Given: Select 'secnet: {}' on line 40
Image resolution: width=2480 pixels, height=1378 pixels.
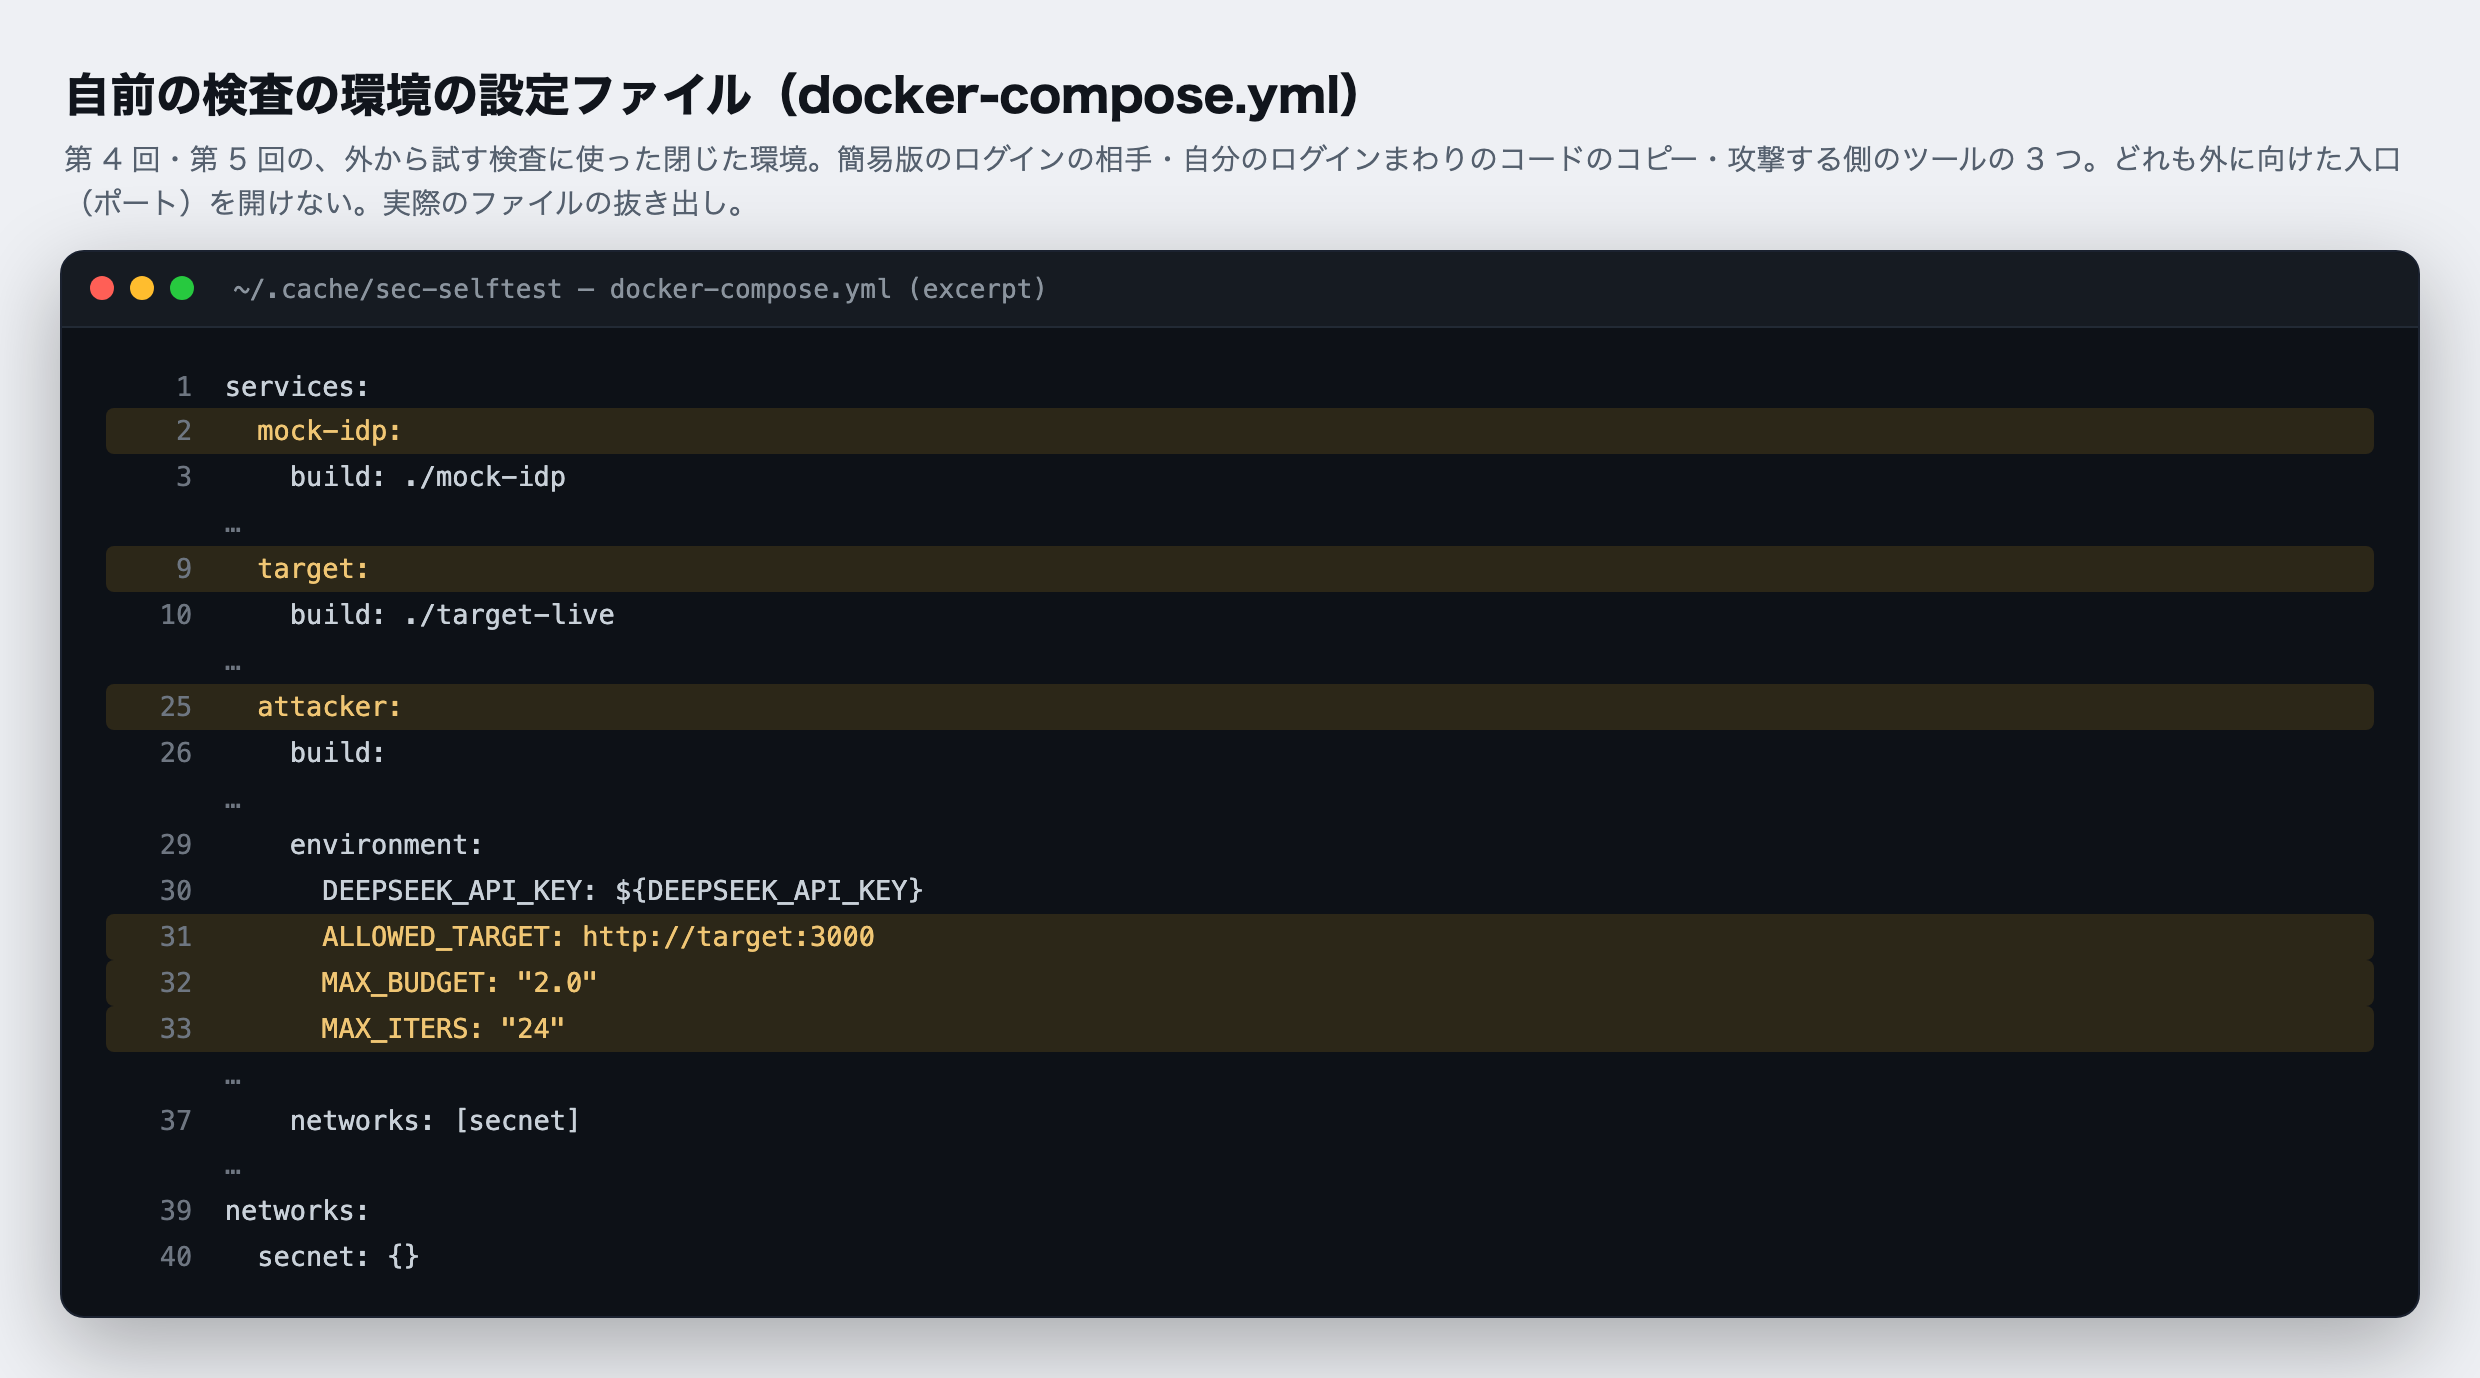Looking at the screenshot, I should (x=338, y=1257).
